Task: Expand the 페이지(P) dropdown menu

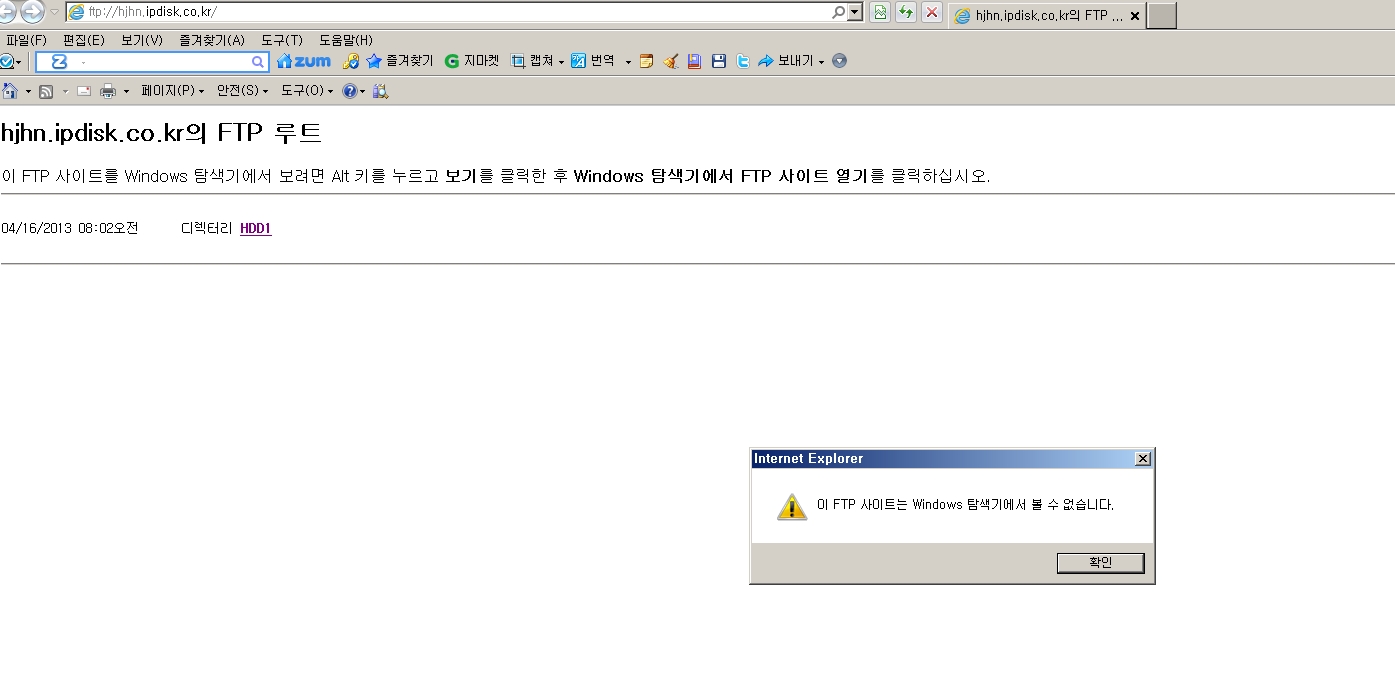Action: [x=172, y=91]
